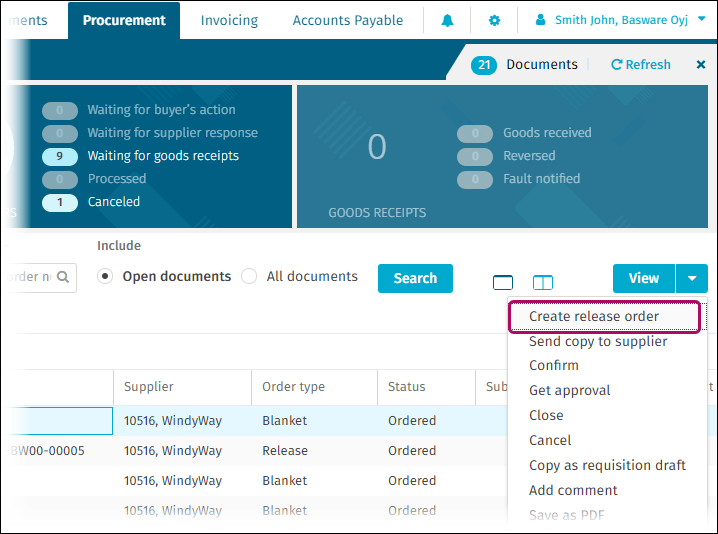Open the notifications bell icon
The width and height of the screenshot is (718, 534).
(x=446, y=20)
